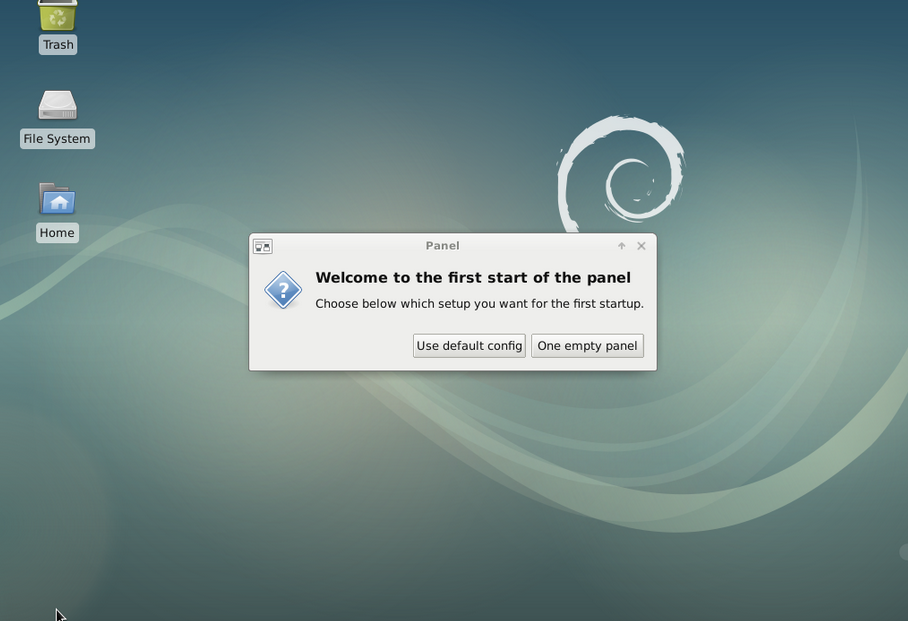This screenshot has height=621, width=908.
Task: Open the Panel window menu icon
Action: coord(263,246)
